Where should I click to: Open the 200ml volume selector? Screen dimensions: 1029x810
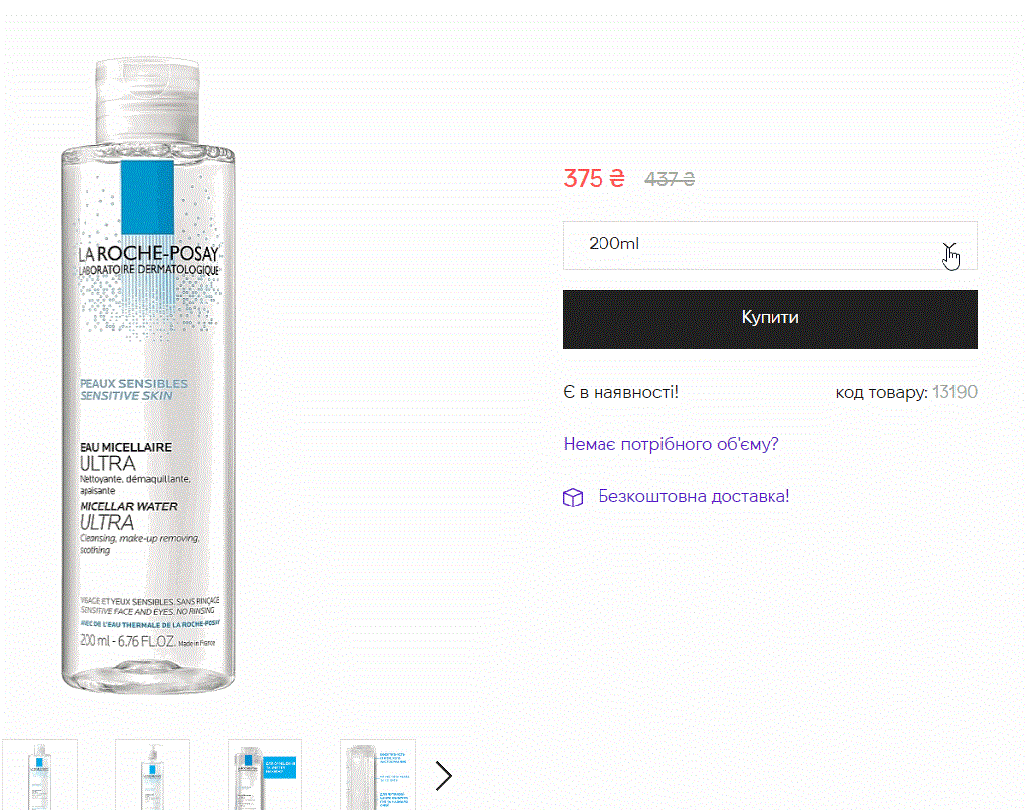click(770, 245)
